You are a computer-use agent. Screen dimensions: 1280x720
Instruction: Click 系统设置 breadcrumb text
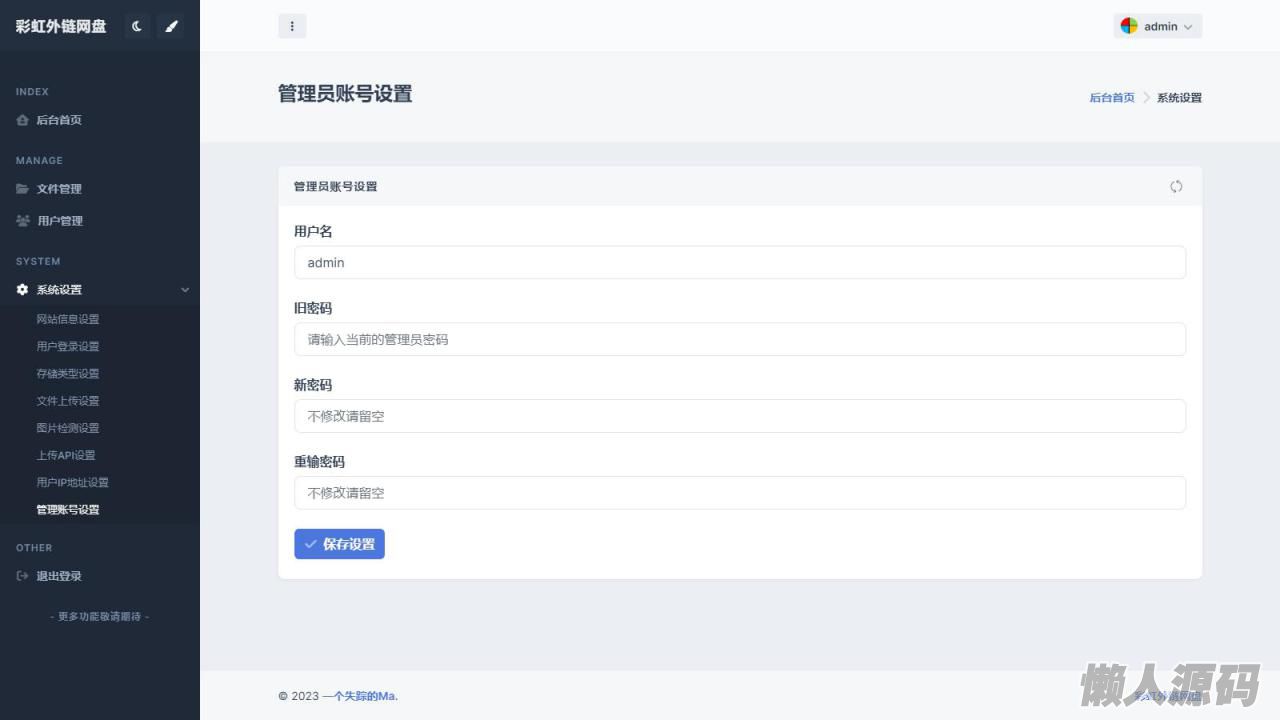point(1179,98)
